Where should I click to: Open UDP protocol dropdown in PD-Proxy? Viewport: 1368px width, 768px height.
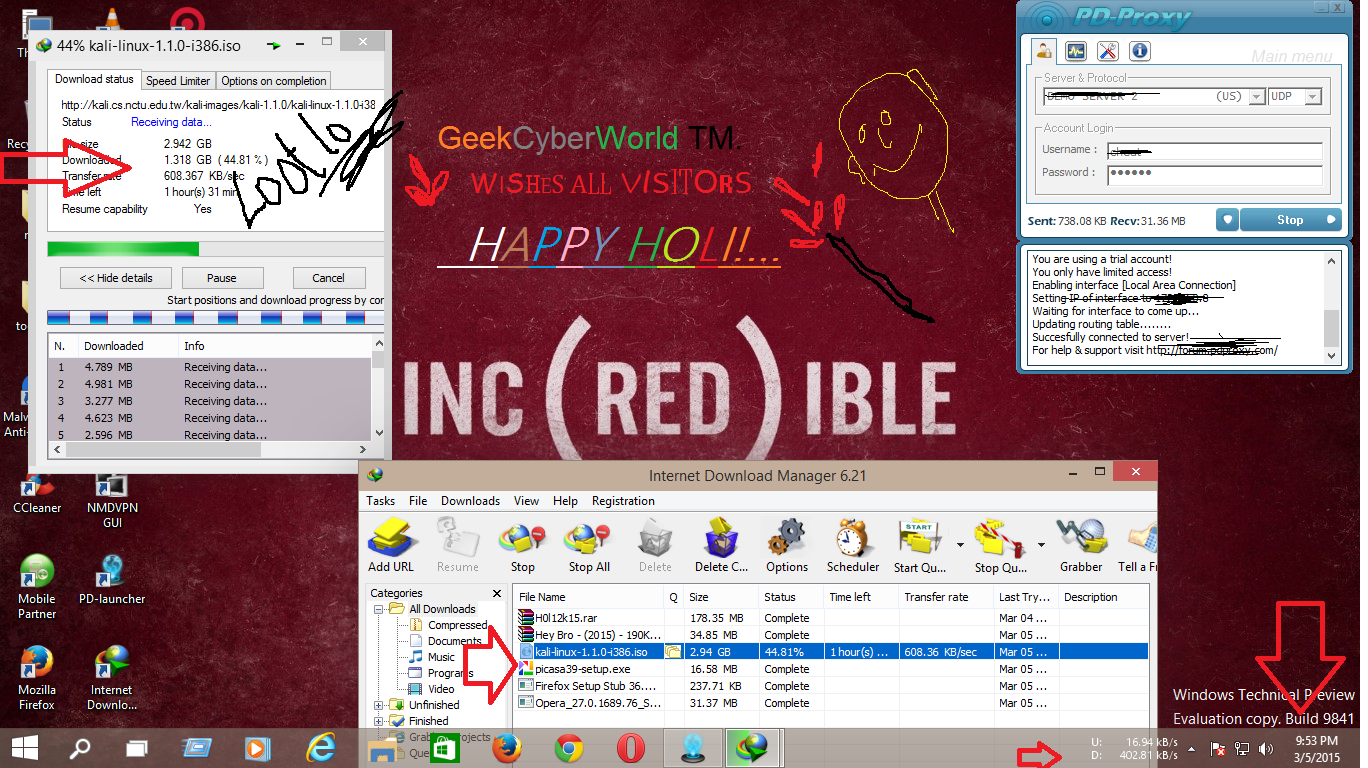pyautogui.click(x=1313, y=97)
